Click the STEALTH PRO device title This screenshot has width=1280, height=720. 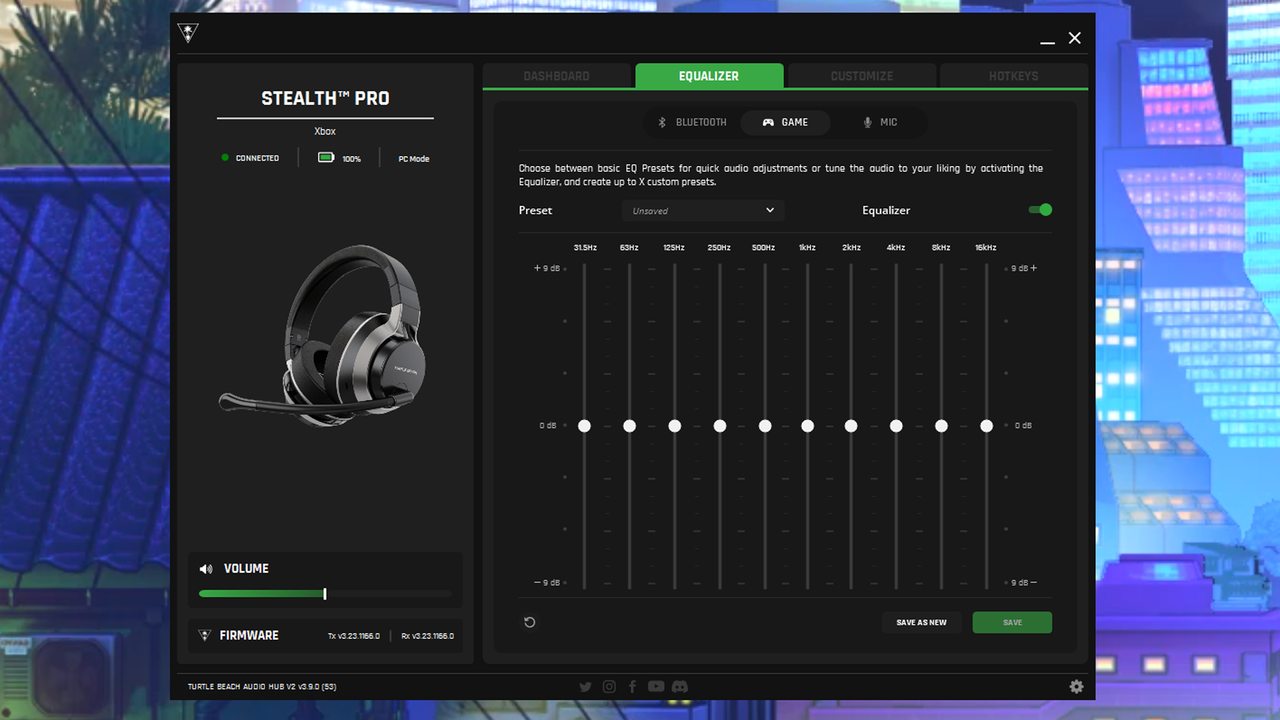click(x=325, y=98)
